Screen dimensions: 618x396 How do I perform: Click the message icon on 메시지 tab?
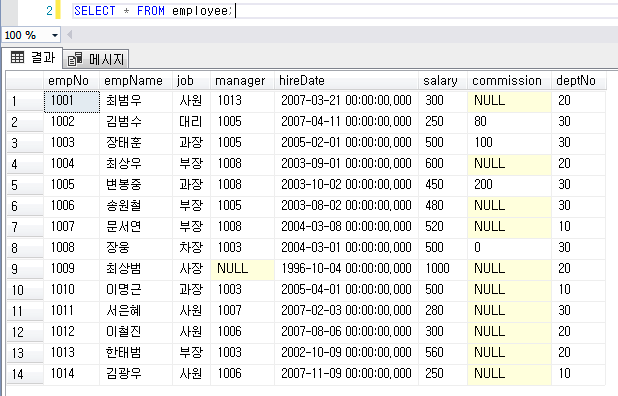coord(75,59)
